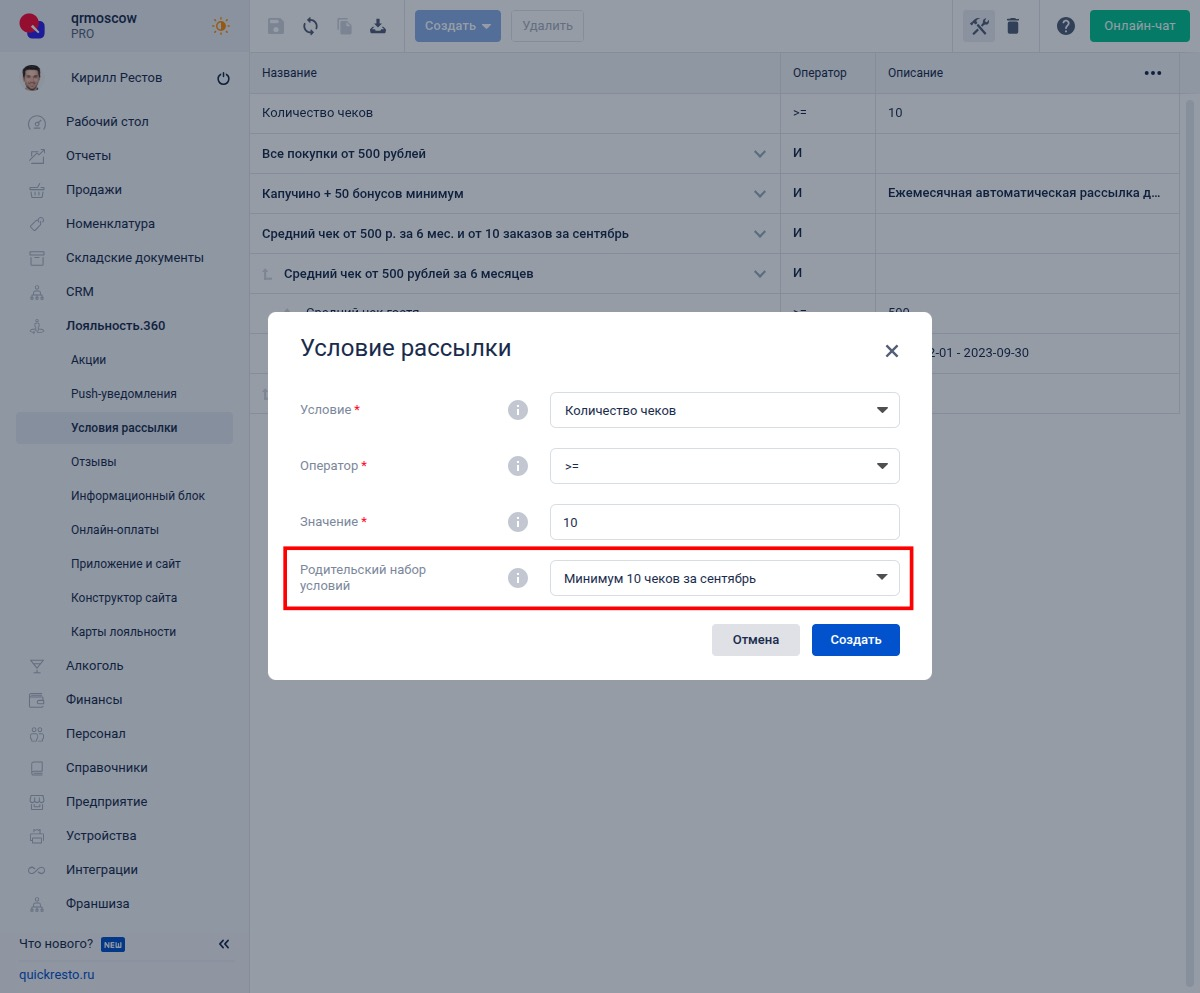Open the tools wrench and hammer icon
The image size is (1200, 993).
click(x=979, y=26)
